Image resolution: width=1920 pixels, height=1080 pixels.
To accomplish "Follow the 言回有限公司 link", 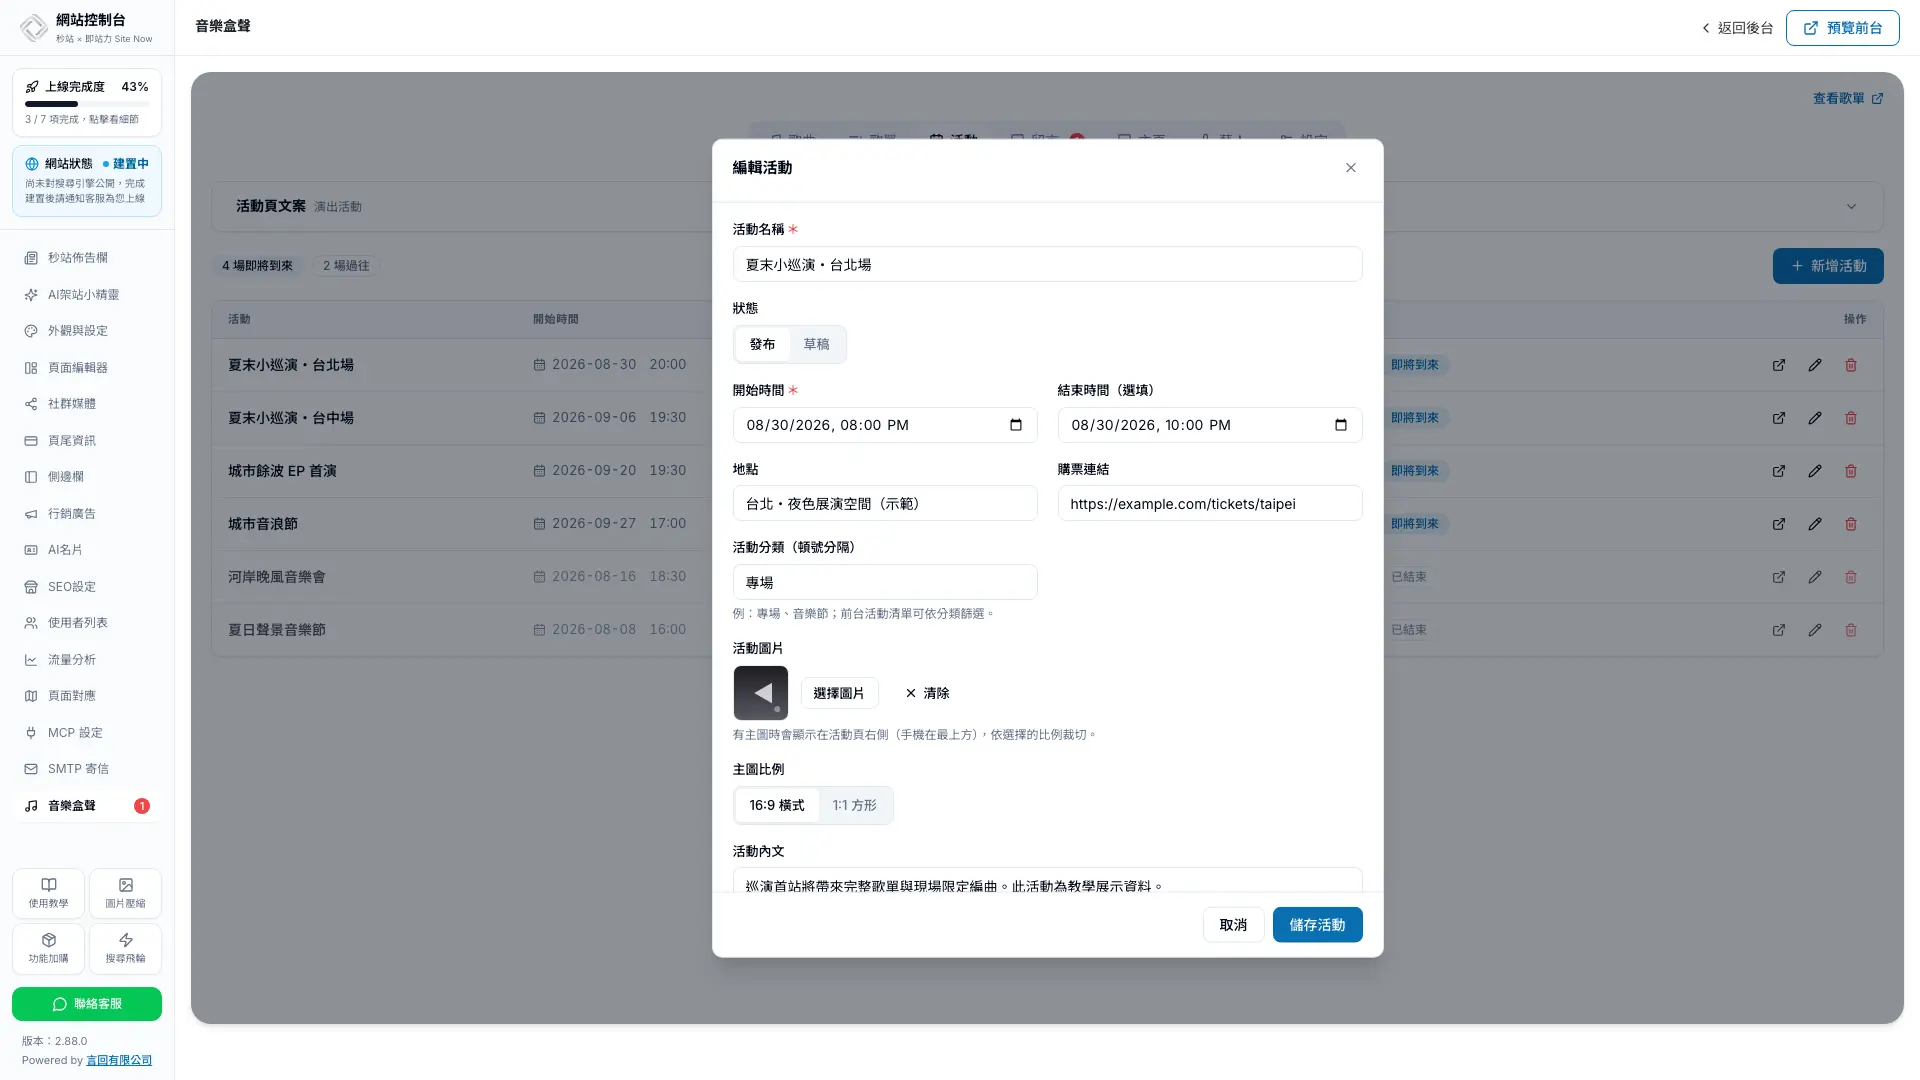I will (119, 1061).
